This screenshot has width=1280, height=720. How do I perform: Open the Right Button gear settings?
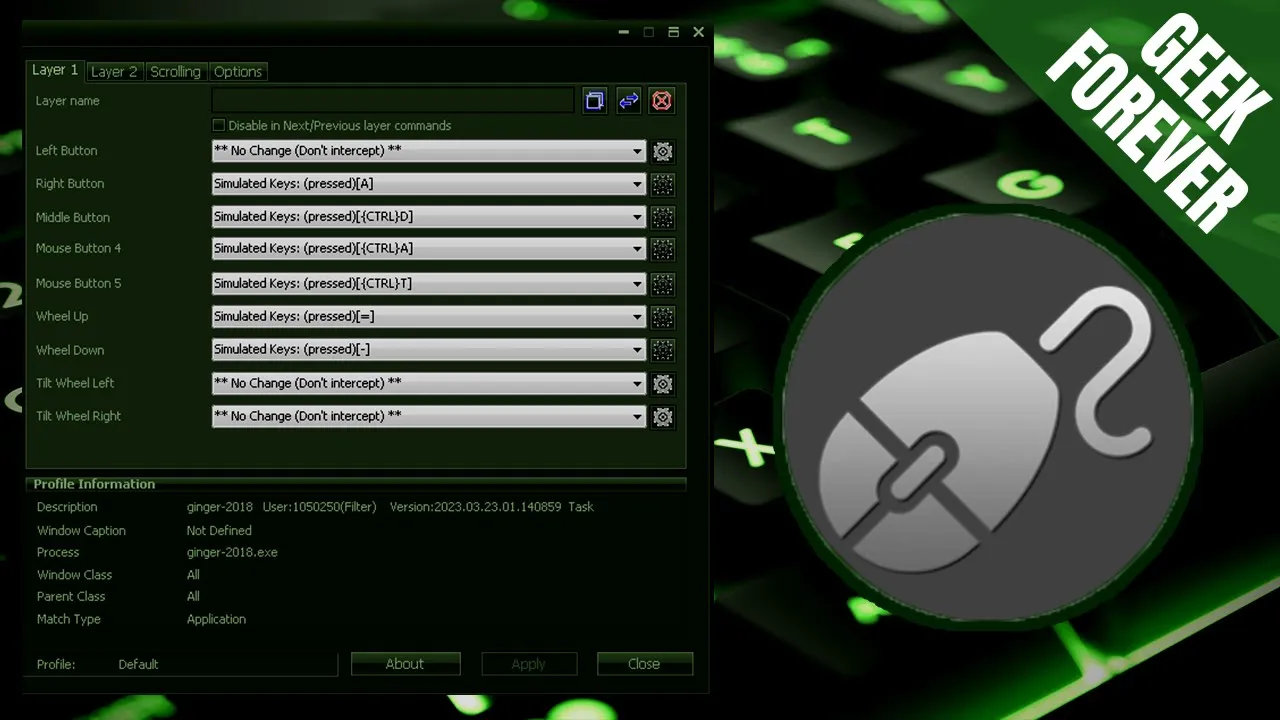coord(663,185)
